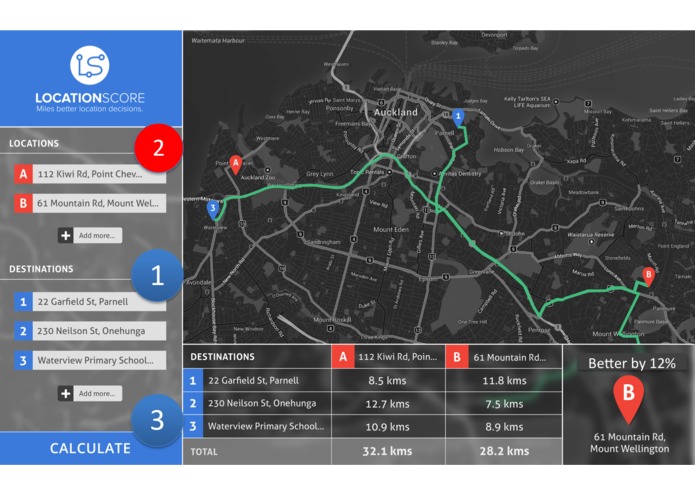Click the TOTAL row label
The image size is (695, 494).
(x=204, y=452)
